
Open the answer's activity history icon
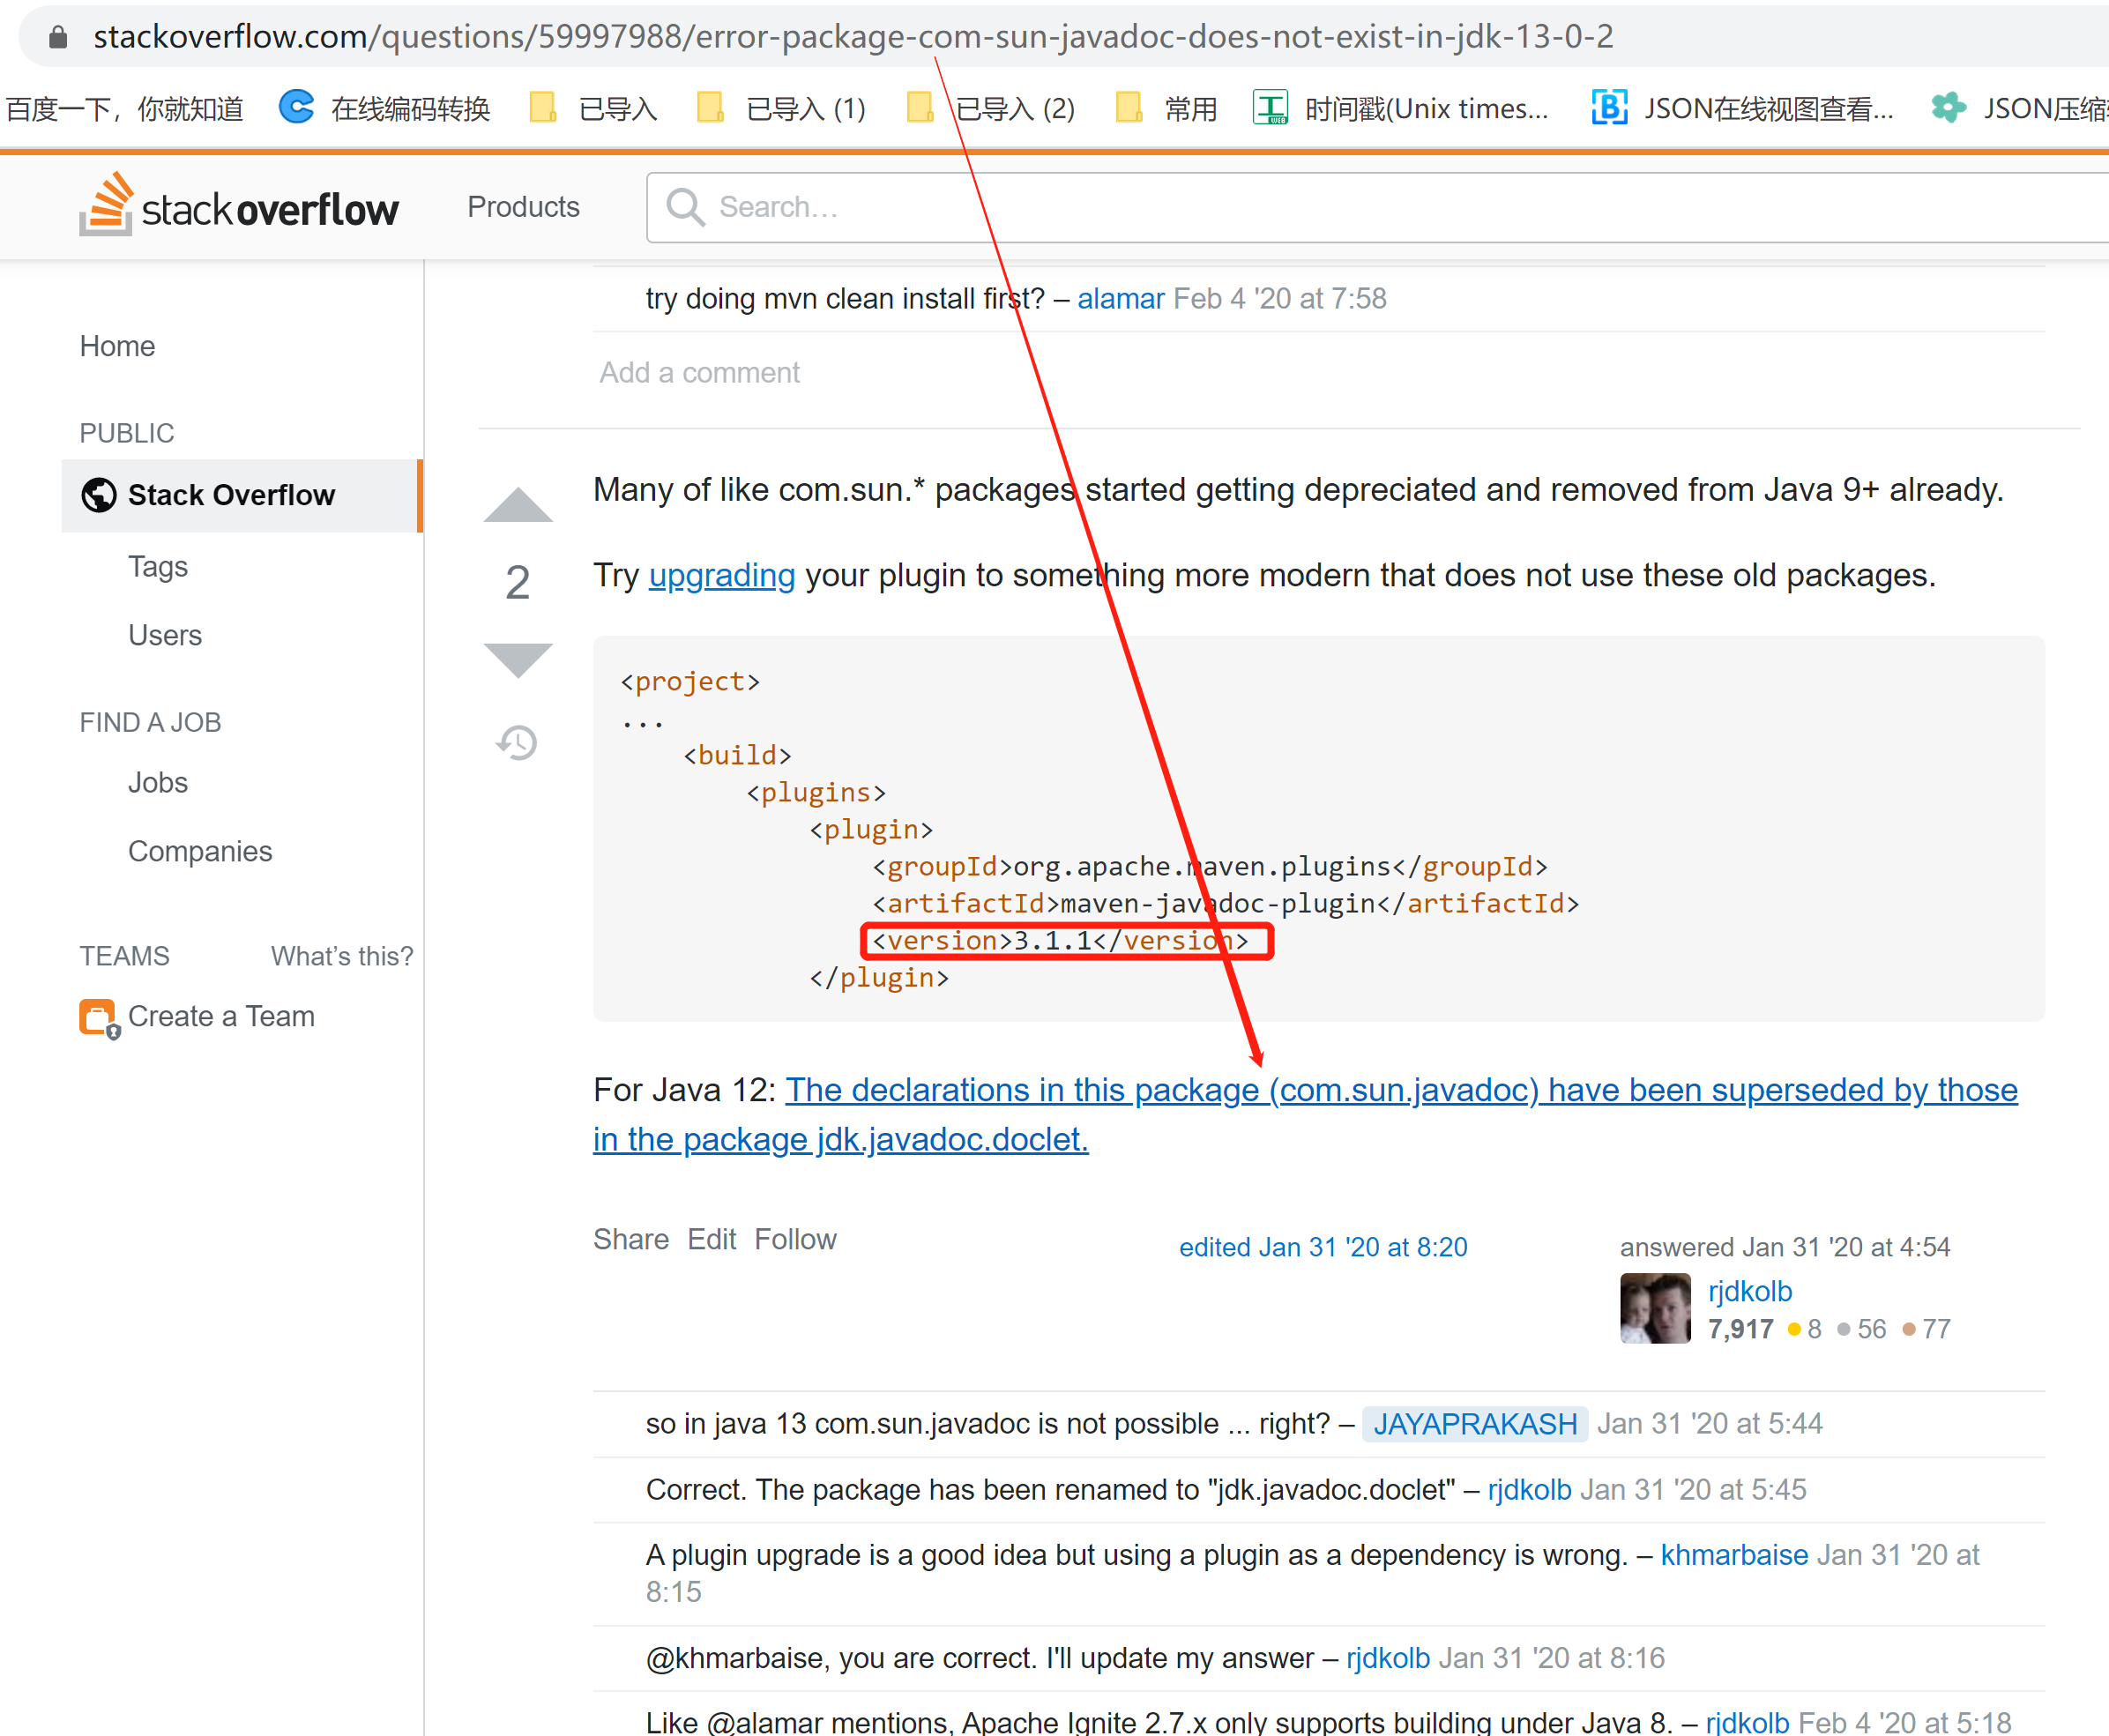(x=517, y=742)
